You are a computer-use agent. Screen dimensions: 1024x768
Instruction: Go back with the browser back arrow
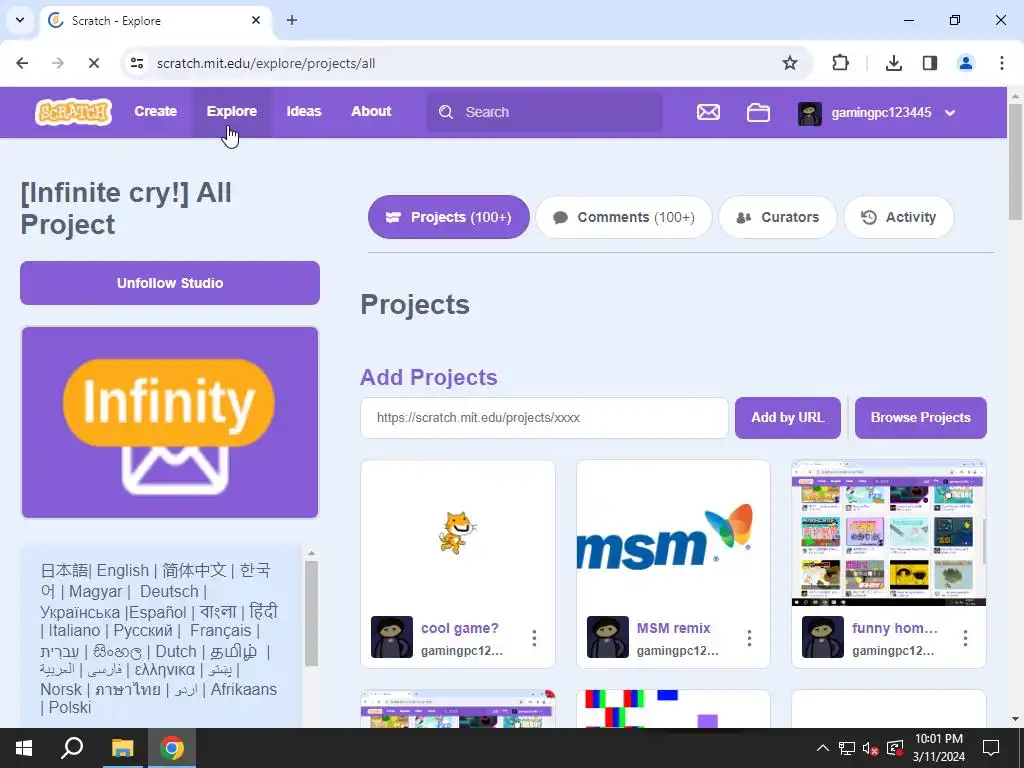(22, 63)
